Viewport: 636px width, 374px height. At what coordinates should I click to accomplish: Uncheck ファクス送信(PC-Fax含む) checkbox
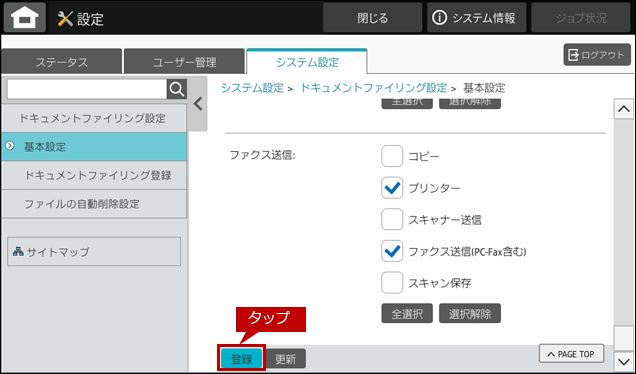(392, 251)
